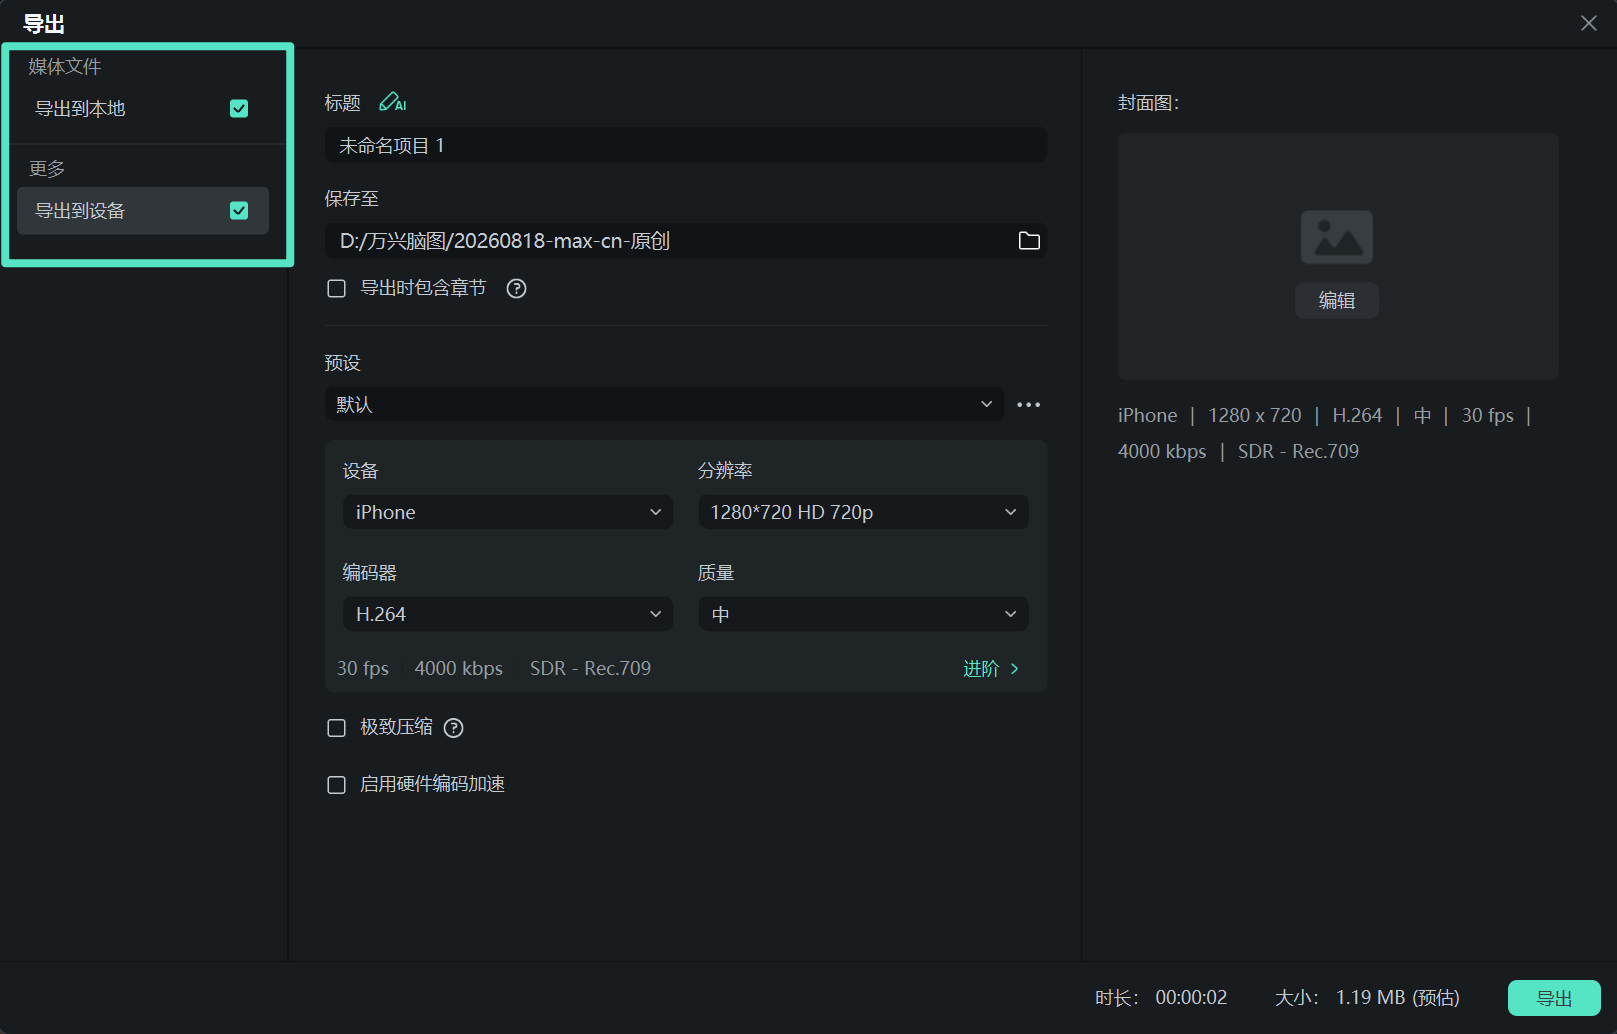This screenshot has width=1617, height=1034.
Task: Click the 标题 field 未命名项目 1
Action: coord(686,145)
